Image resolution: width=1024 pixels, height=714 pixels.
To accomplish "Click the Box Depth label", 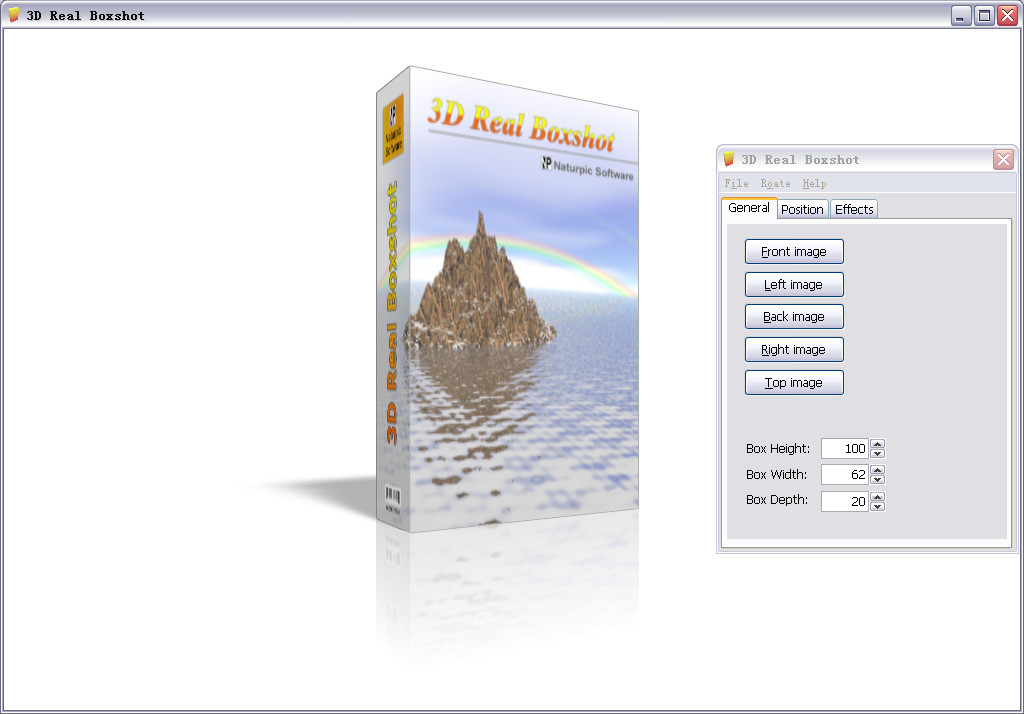I will click(777, 500).
